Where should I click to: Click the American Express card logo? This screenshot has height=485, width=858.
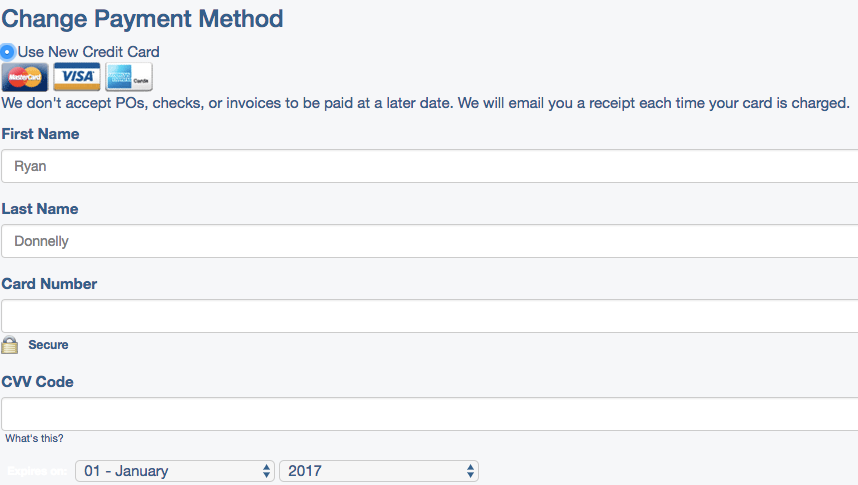point(129,77)
